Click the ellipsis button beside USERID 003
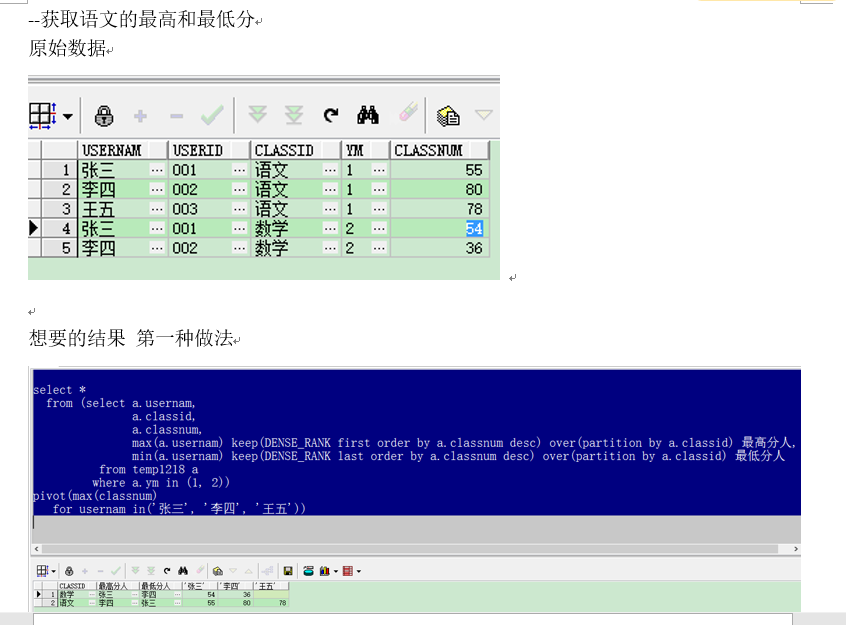 pyautogui.click(x=240, y=209)
